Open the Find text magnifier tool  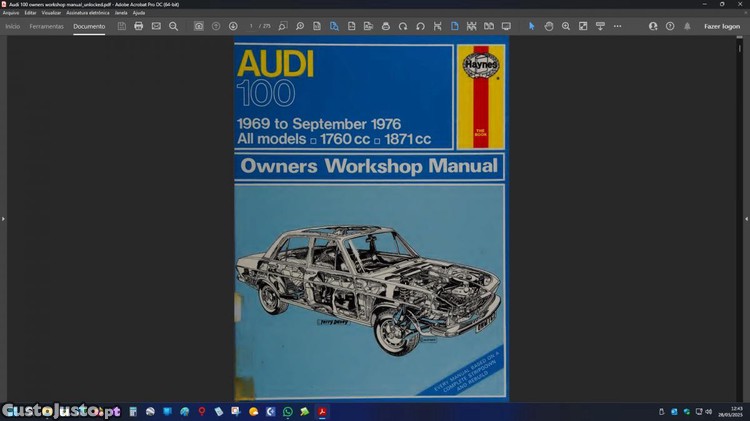click(x=173, y=26)
